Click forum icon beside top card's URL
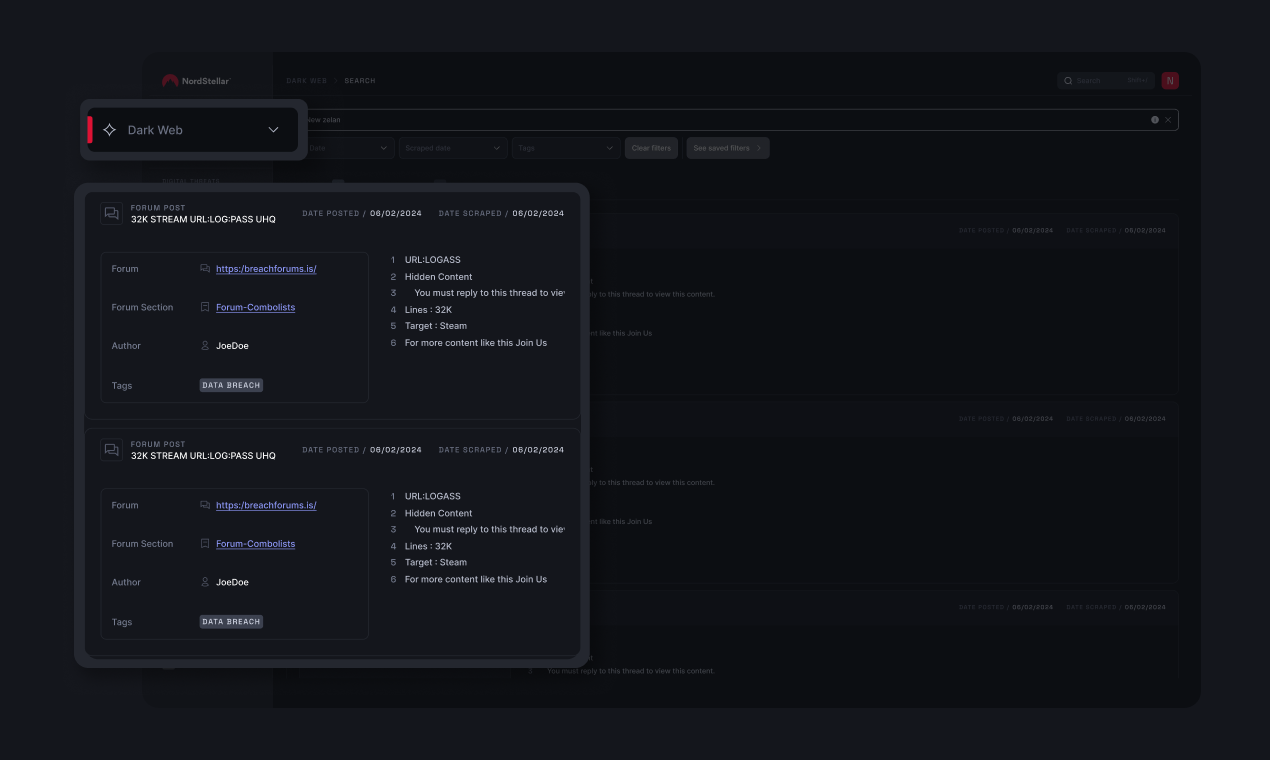 [x=205, y=269]
